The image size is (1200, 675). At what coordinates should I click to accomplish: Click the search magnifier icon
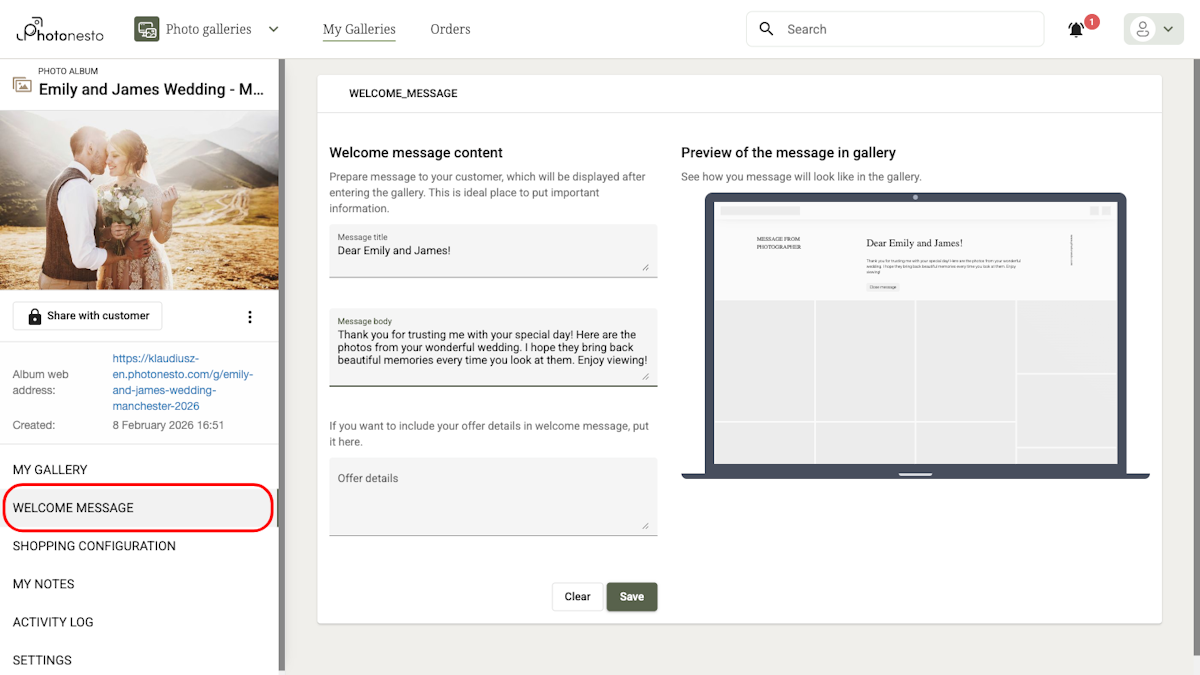click(x=766, y=29)
